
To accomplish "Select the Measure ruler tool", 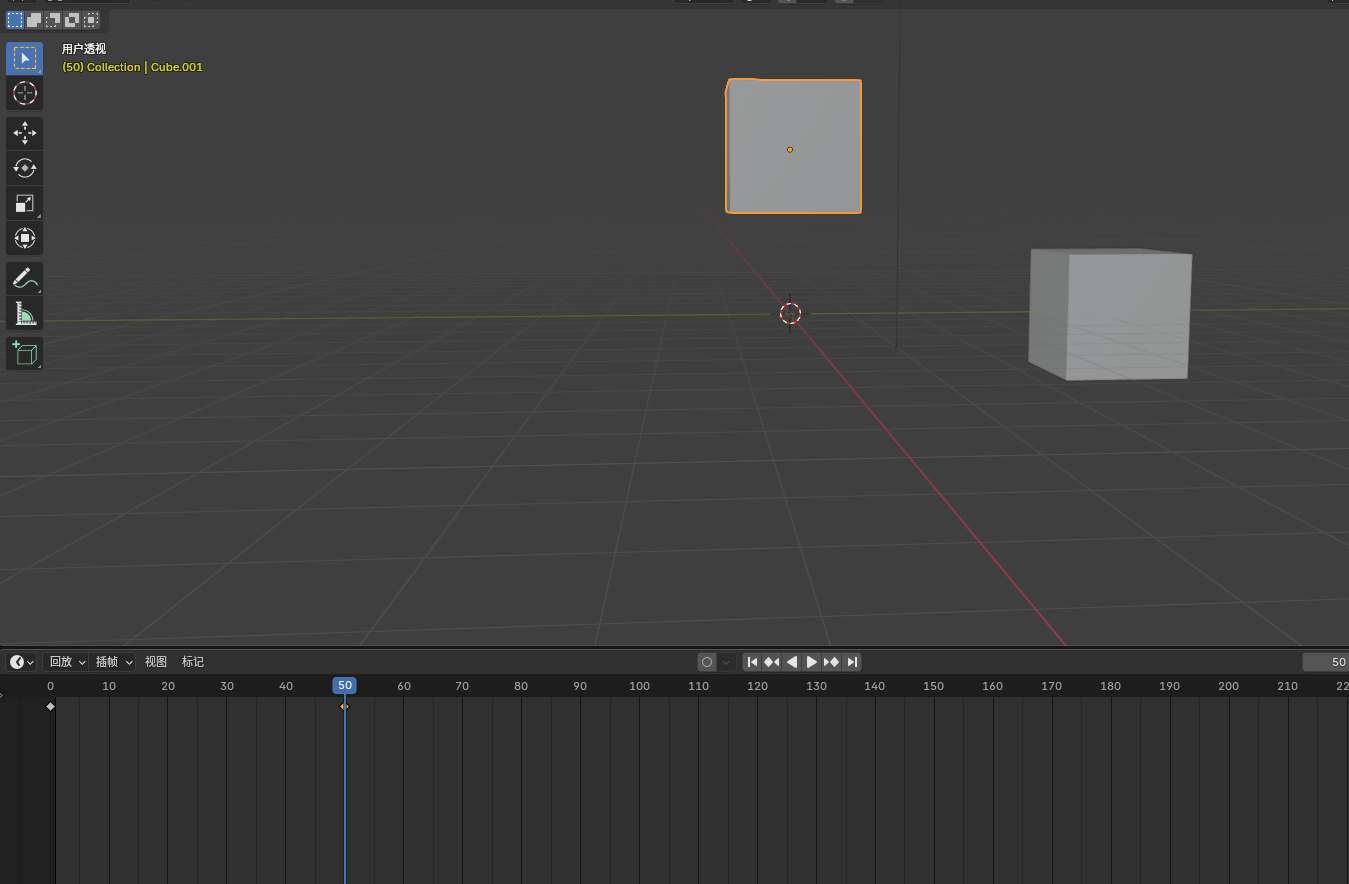I will tap(25, 314).
